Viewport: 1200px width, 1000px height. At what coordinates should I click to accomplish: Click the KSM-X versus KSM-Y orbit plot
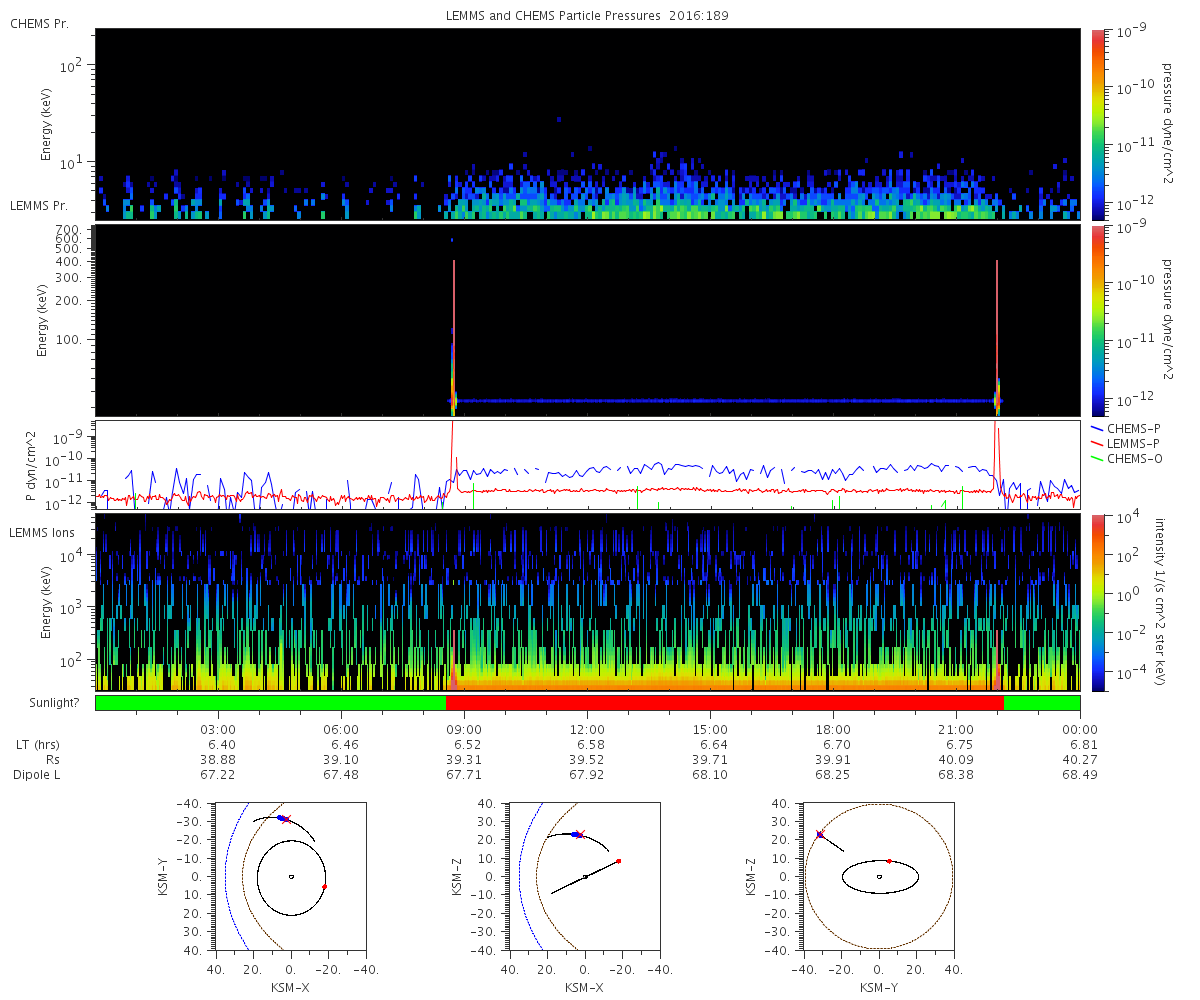point(290,876)
